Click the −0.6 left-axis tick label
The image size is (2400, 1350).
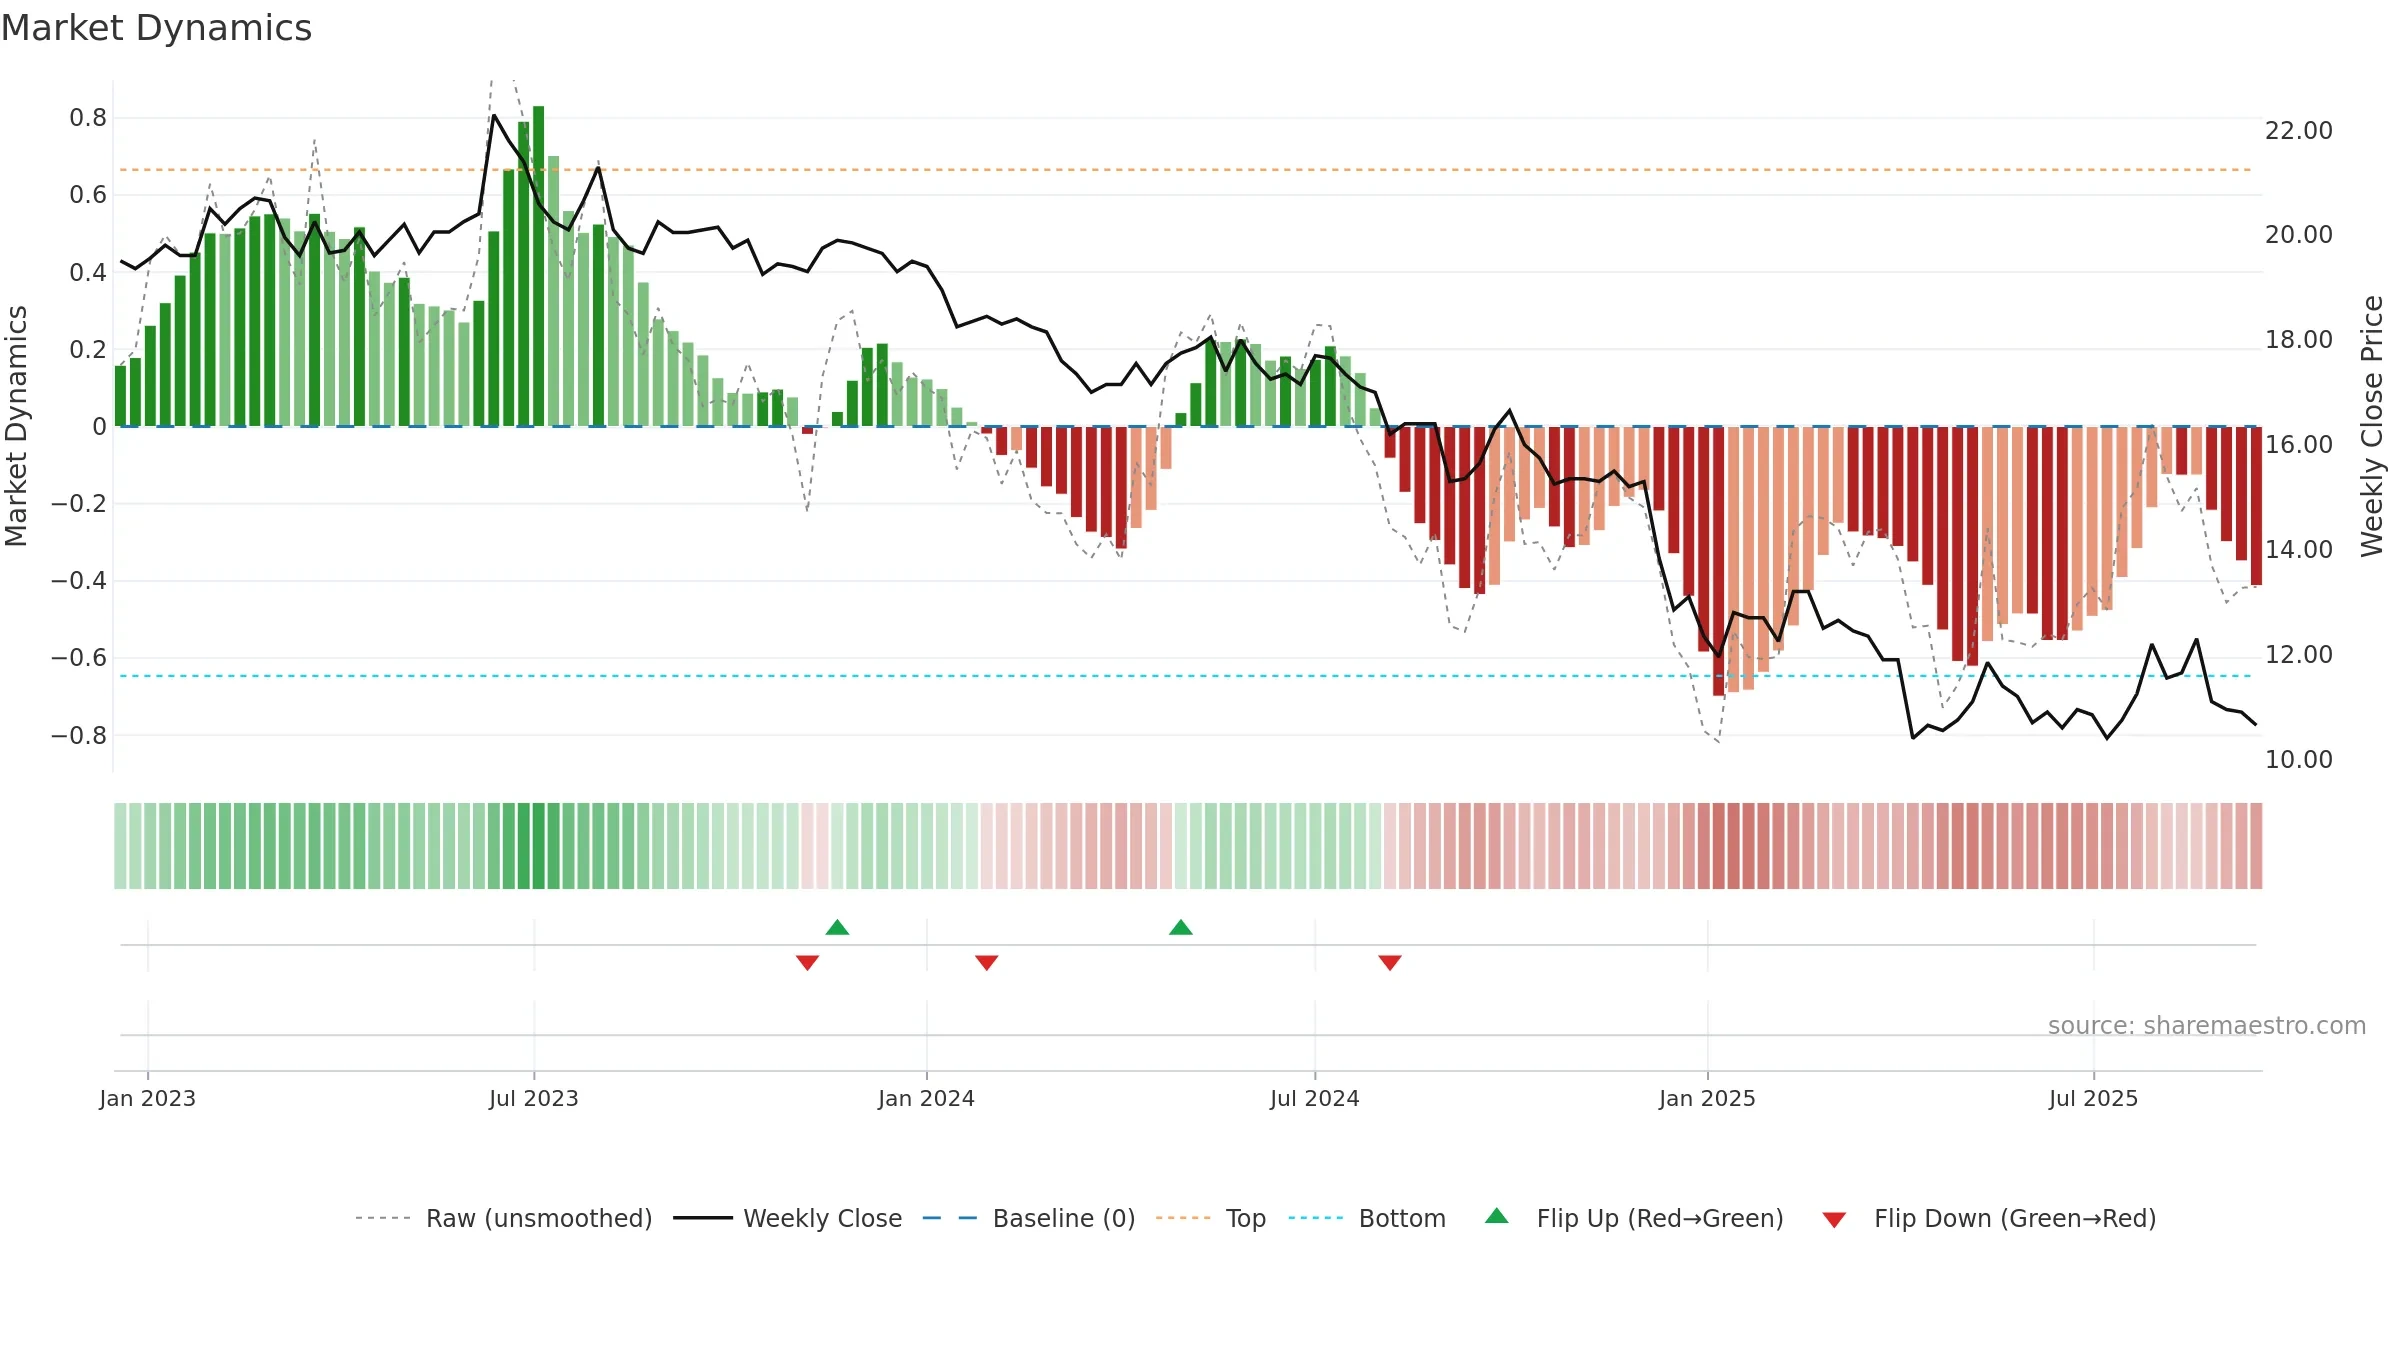(x=79, y=658)
